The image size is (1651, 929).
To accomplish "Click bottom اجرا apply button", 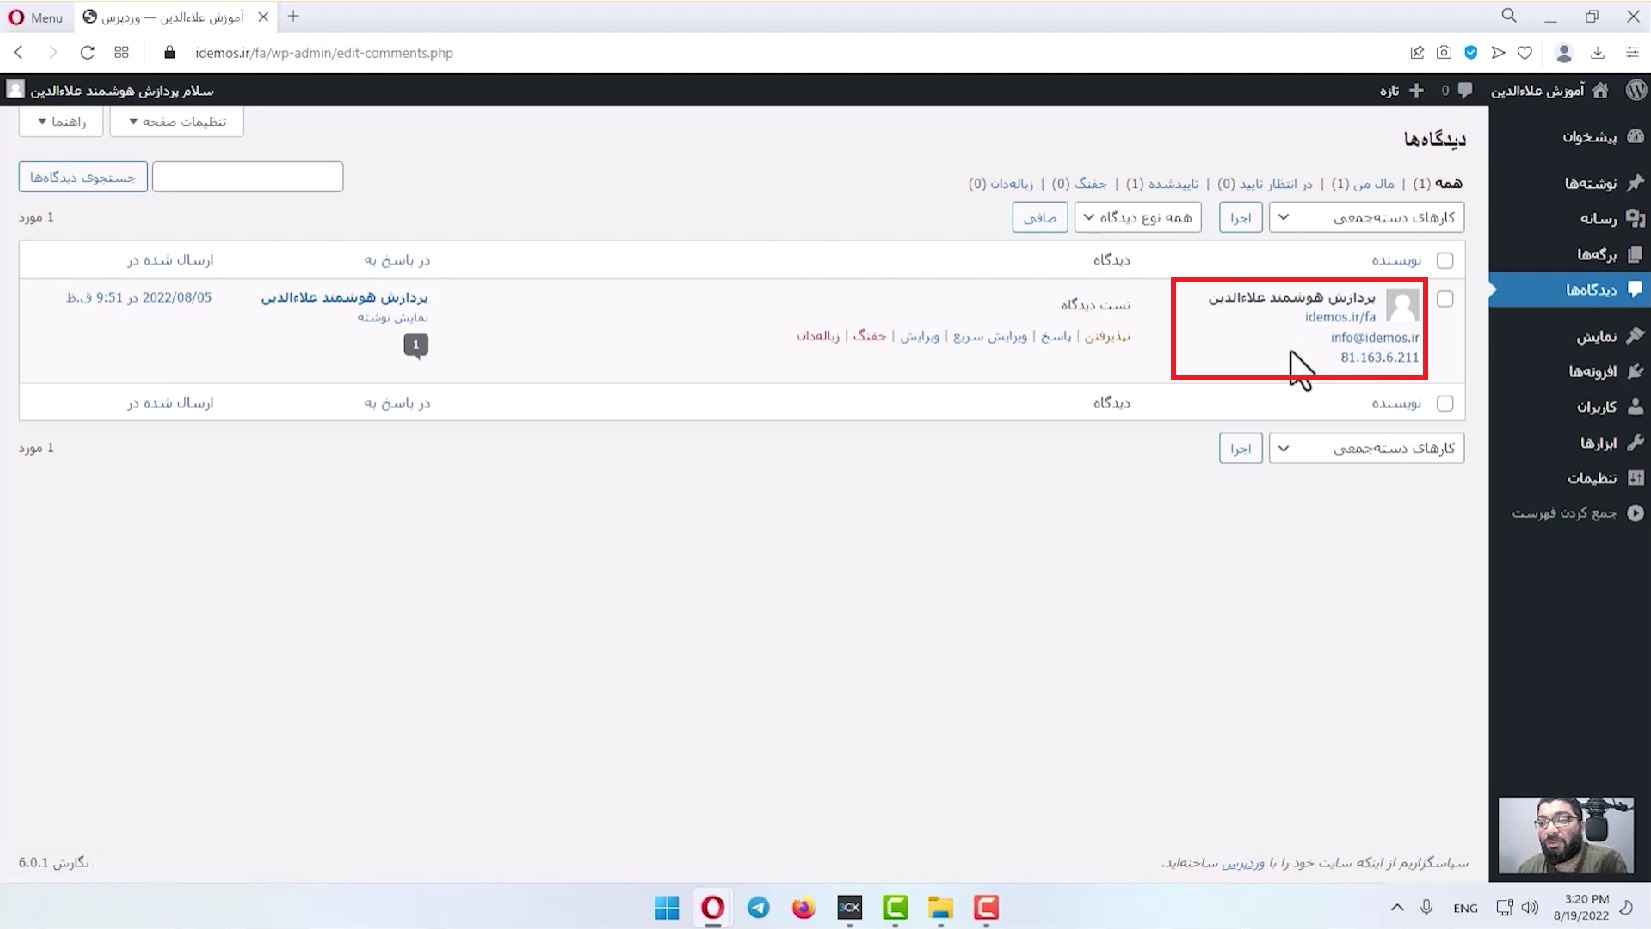I will pos(1240,448).
